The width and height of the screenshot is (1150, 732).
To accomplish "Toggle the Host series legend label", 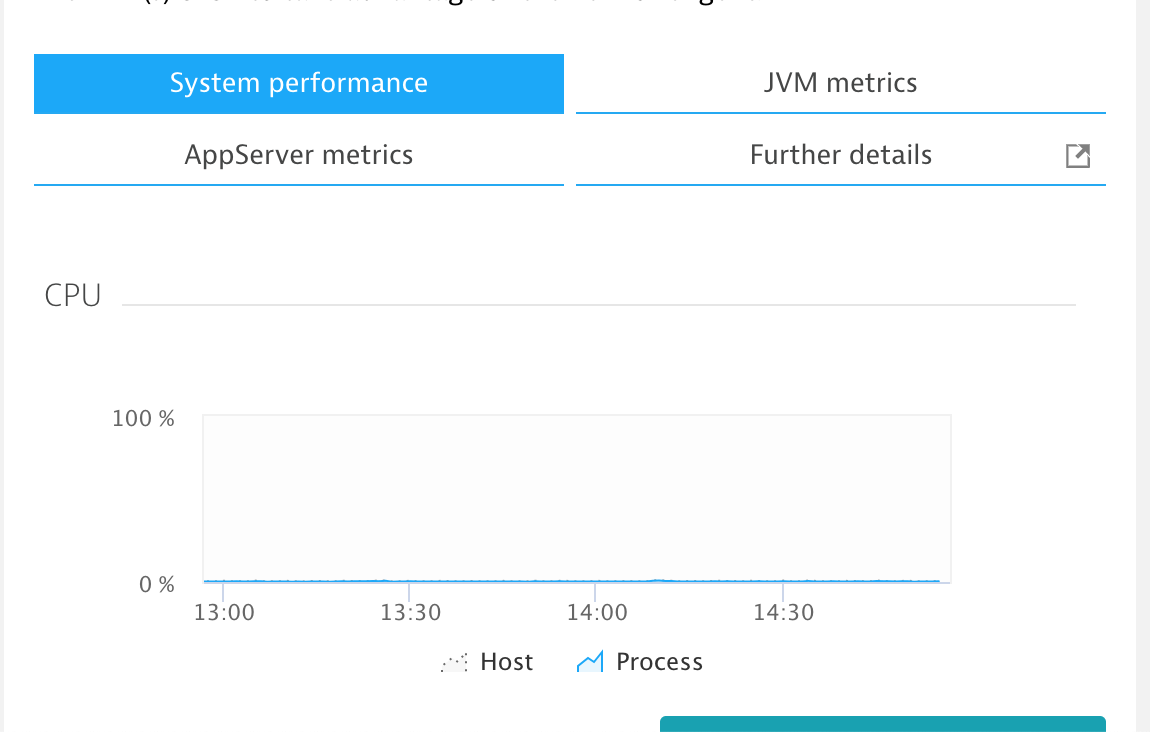I will [x=506, y=662].
